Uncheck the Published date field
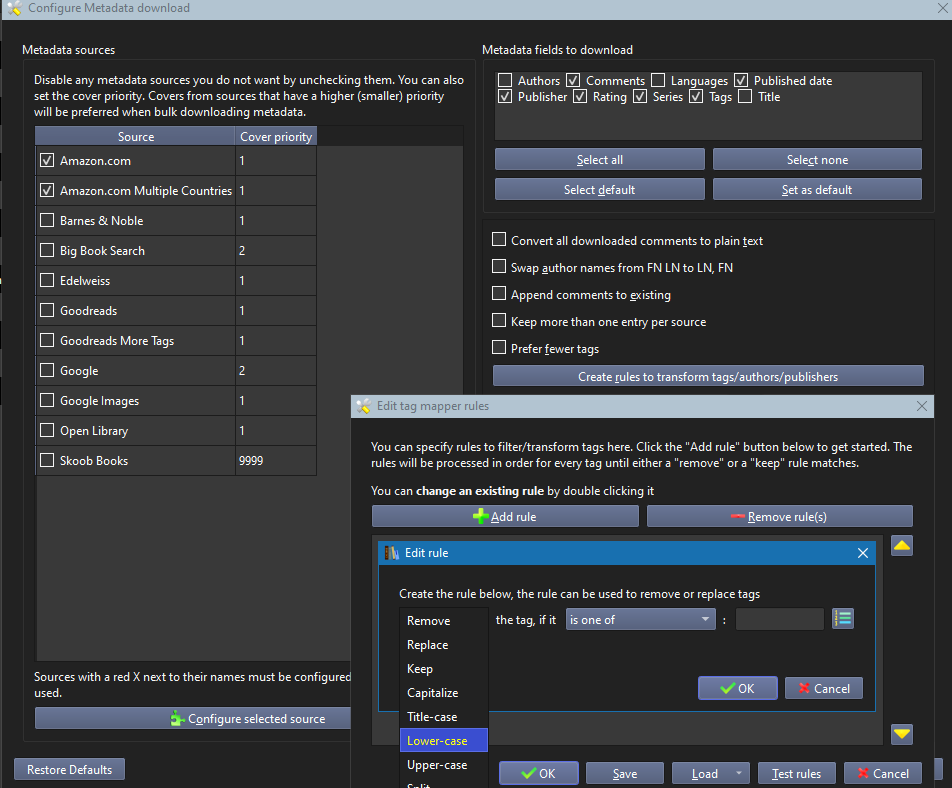 click(x=741, y=80)
